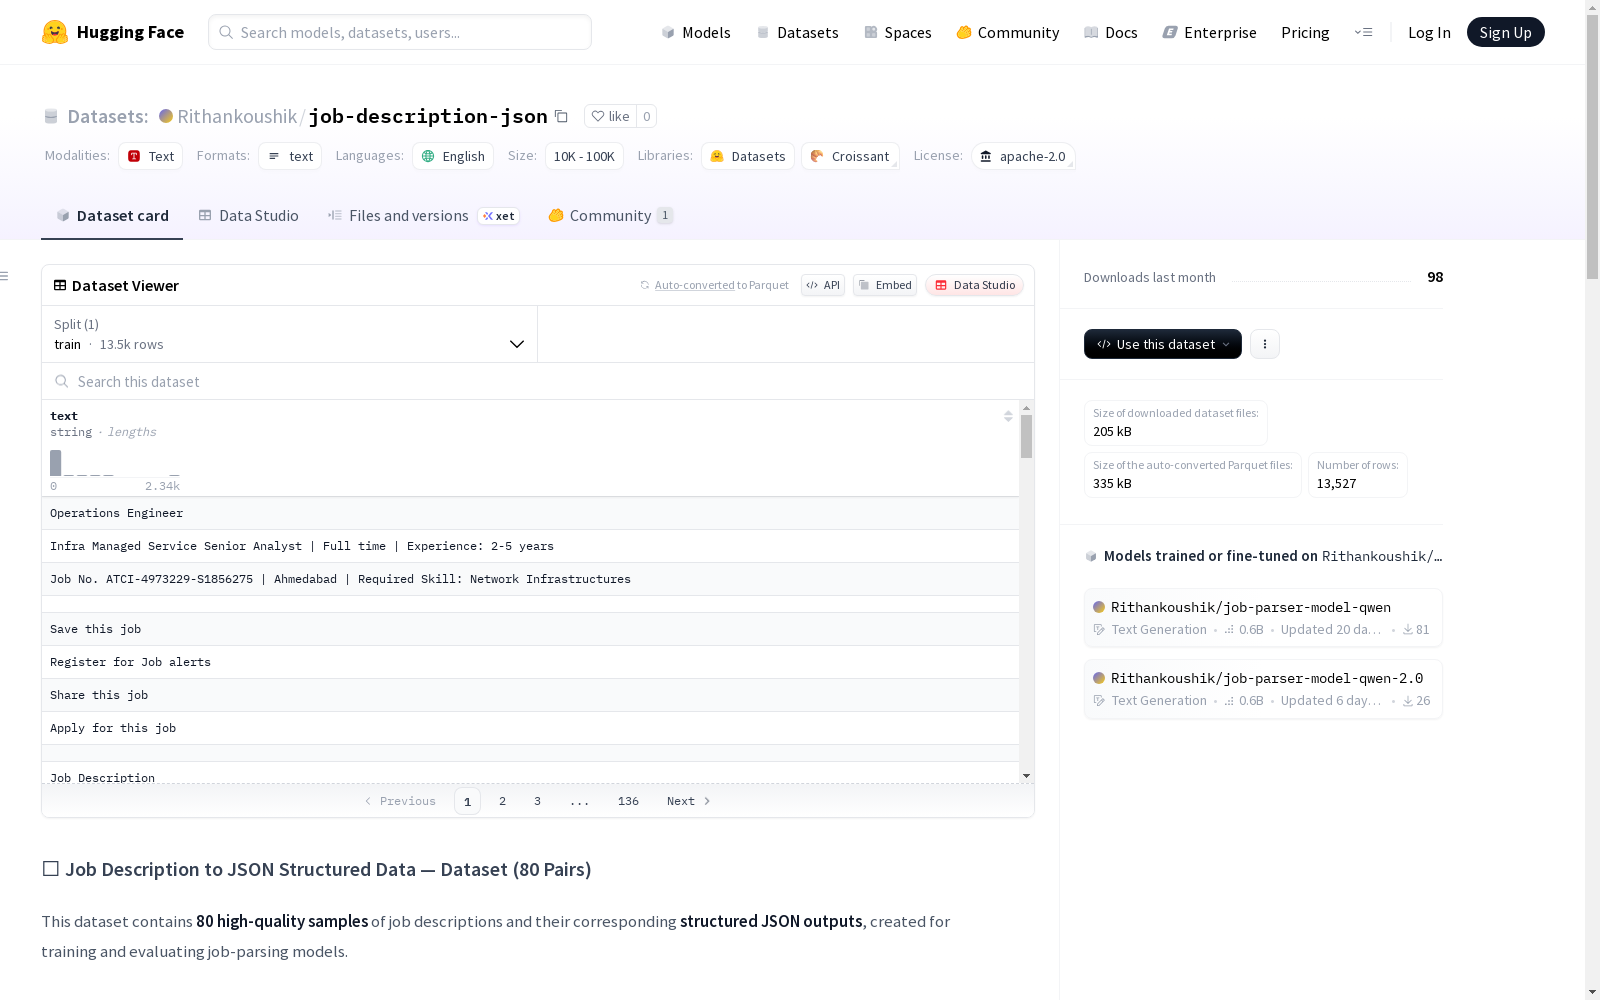Click the Hugging Face brand name

[x=130, y=32]
